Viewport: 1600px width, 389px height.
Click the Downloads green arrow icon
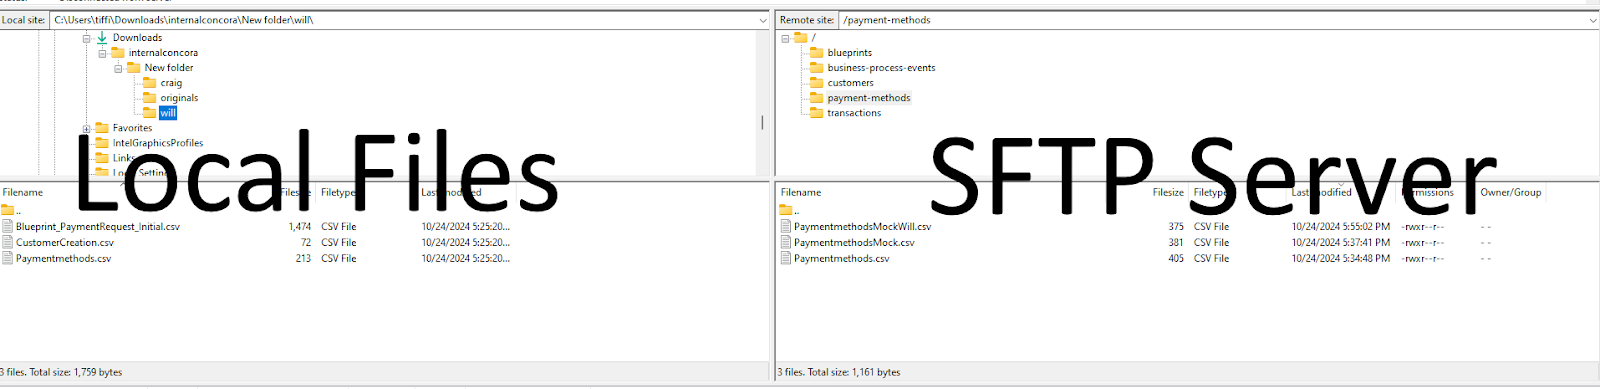[101, 38]
